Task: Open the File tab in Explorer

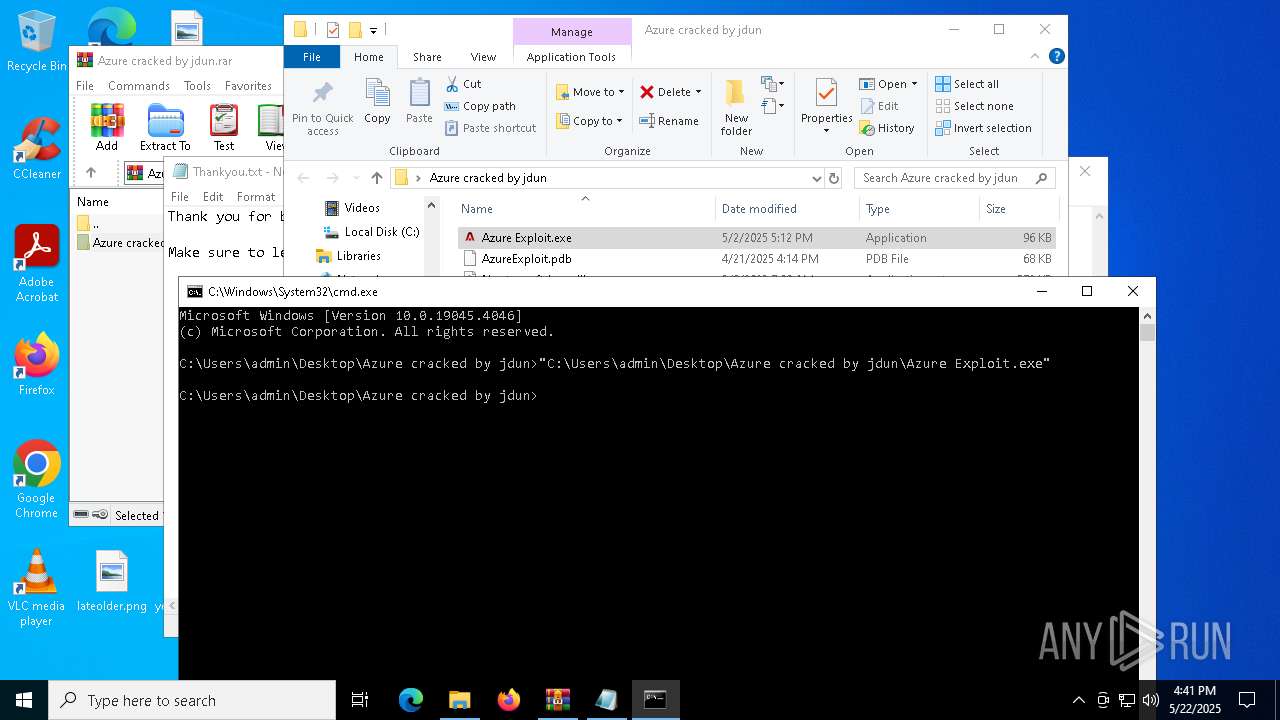Action: pyautogui.click(x=312, y=57)
